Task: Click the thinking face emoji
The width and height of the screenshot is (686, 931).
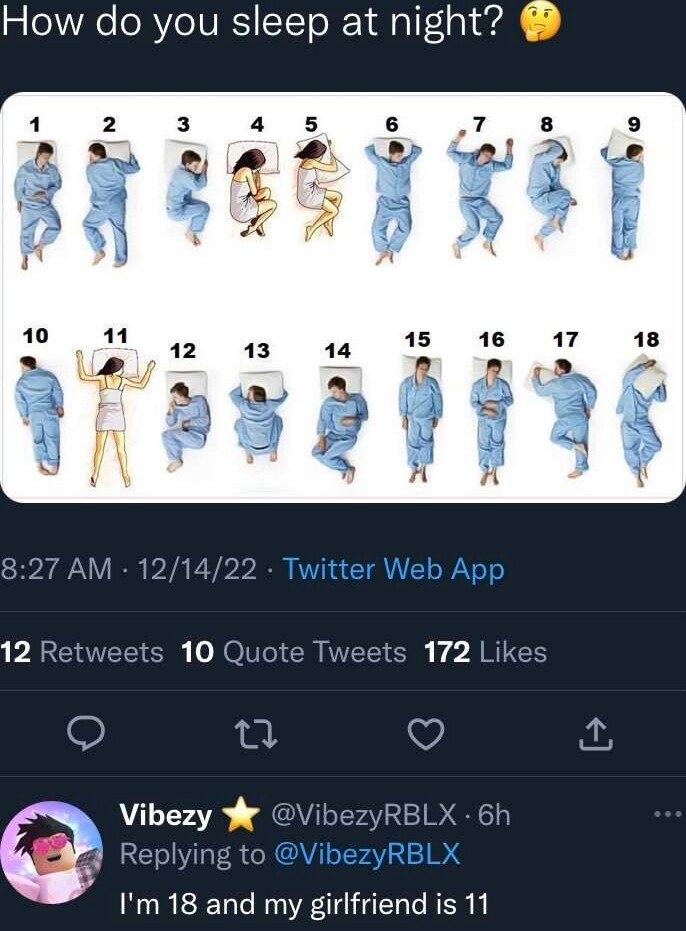Action: [x=540, y=21]
